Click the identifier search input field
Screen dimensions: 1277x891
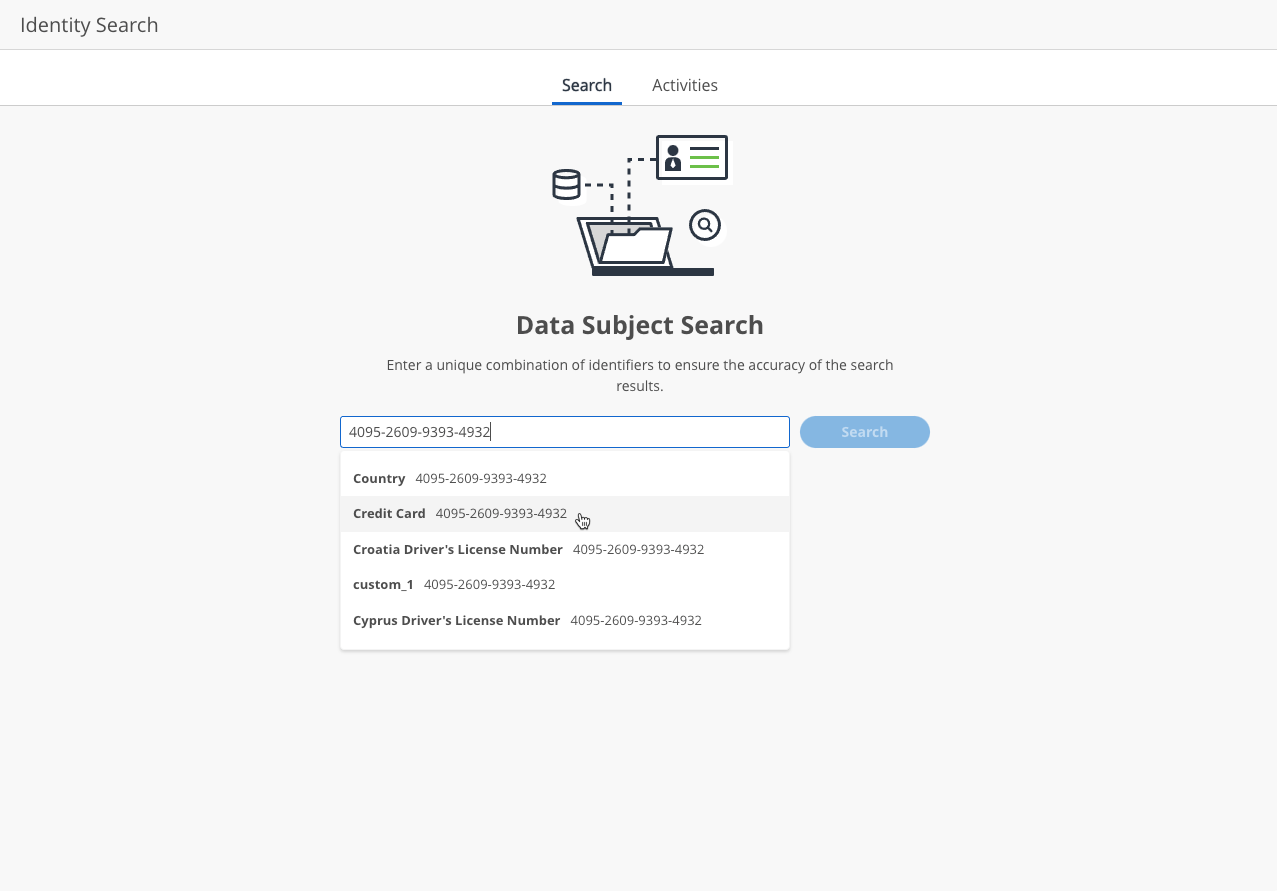point(564,431)
